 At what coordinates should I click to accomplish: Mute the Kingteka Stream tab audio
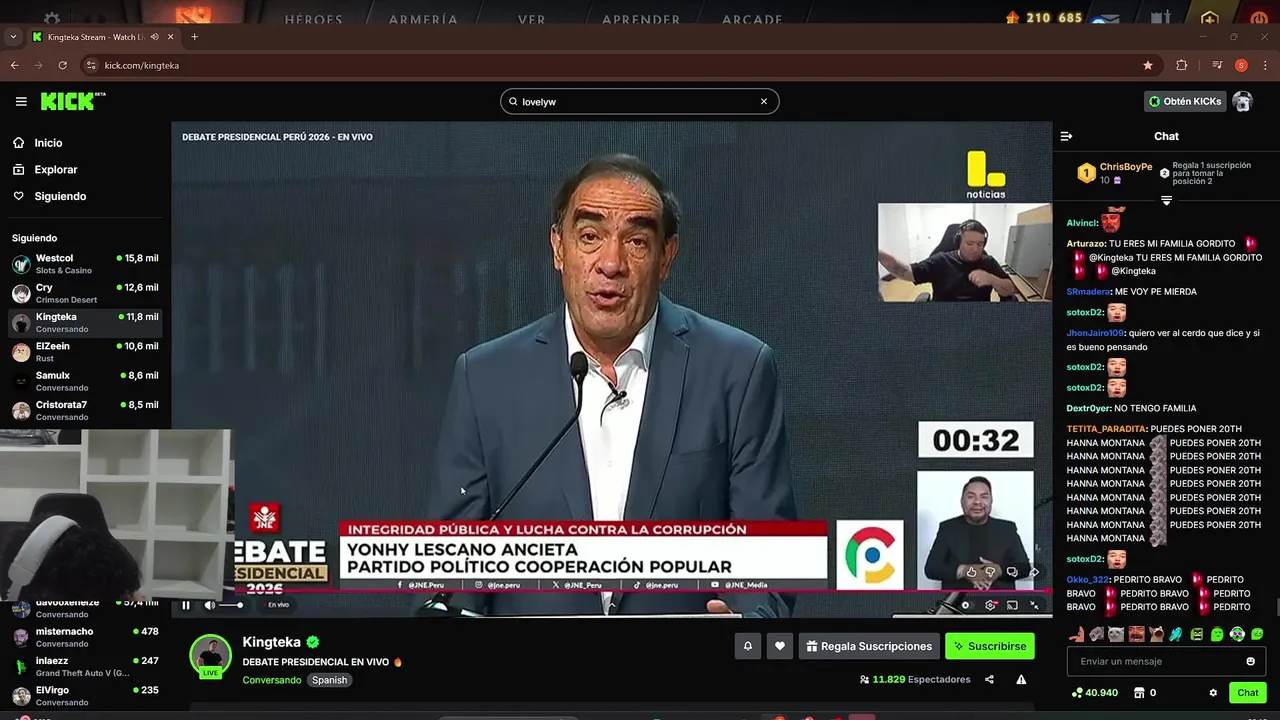tap(154, 37)
